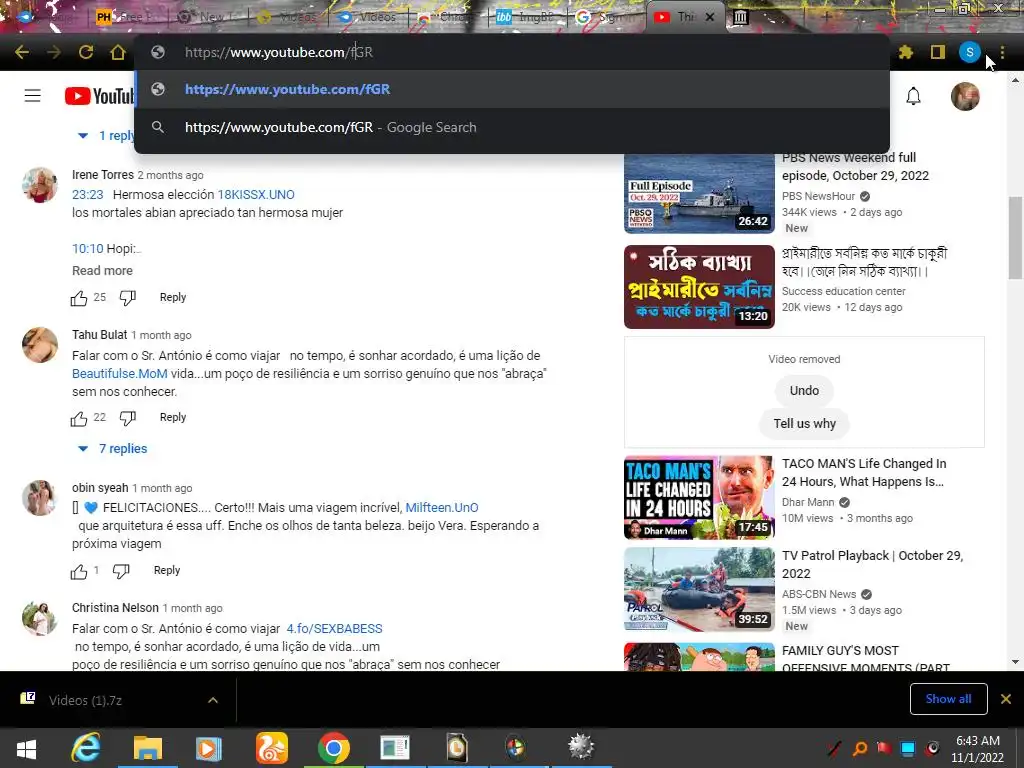Open Irene Torres's profile picture
1024x768 pixels.
(40, 185)
